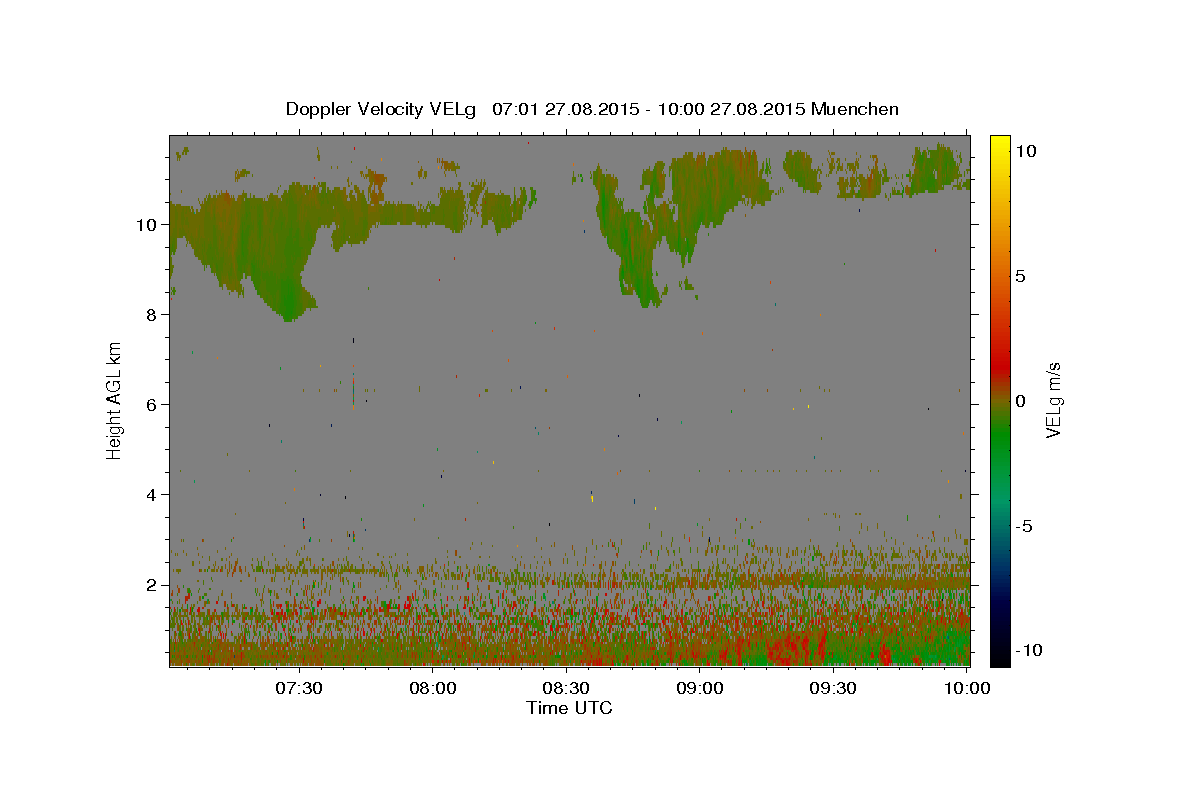Select the 07:30 time tick label
The height and width of the screenshot is (800, 1200).
click(x=298, y=689)
